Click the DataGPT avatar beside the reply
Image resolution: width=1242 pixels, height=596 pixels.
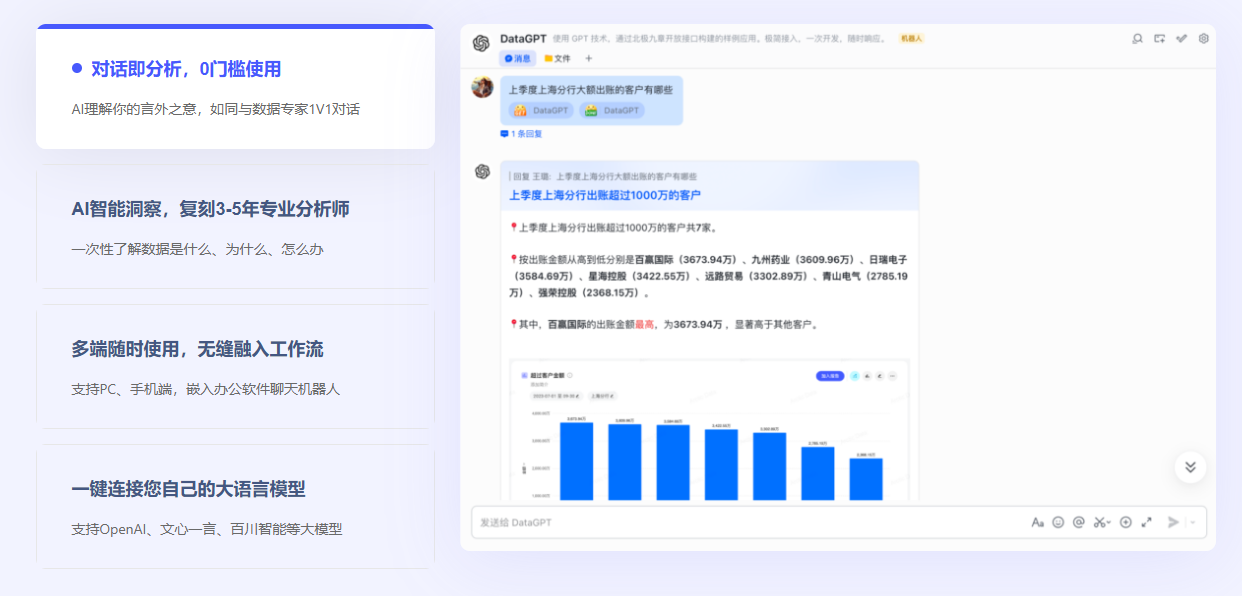(483, 172)
